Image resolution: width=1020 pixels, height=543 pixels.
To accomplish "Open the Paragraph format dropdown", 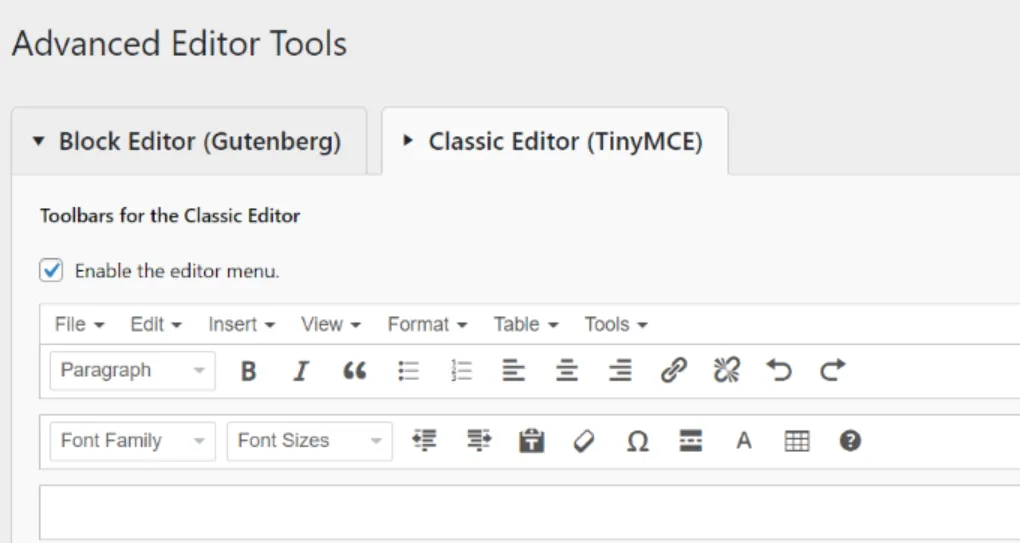I will click(132, 371).
